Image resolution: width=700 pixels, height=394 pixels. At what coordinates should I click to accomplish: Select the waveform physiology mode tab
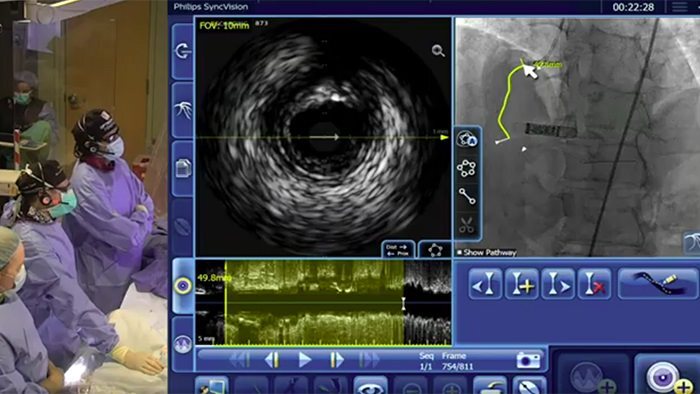[183, 344]
